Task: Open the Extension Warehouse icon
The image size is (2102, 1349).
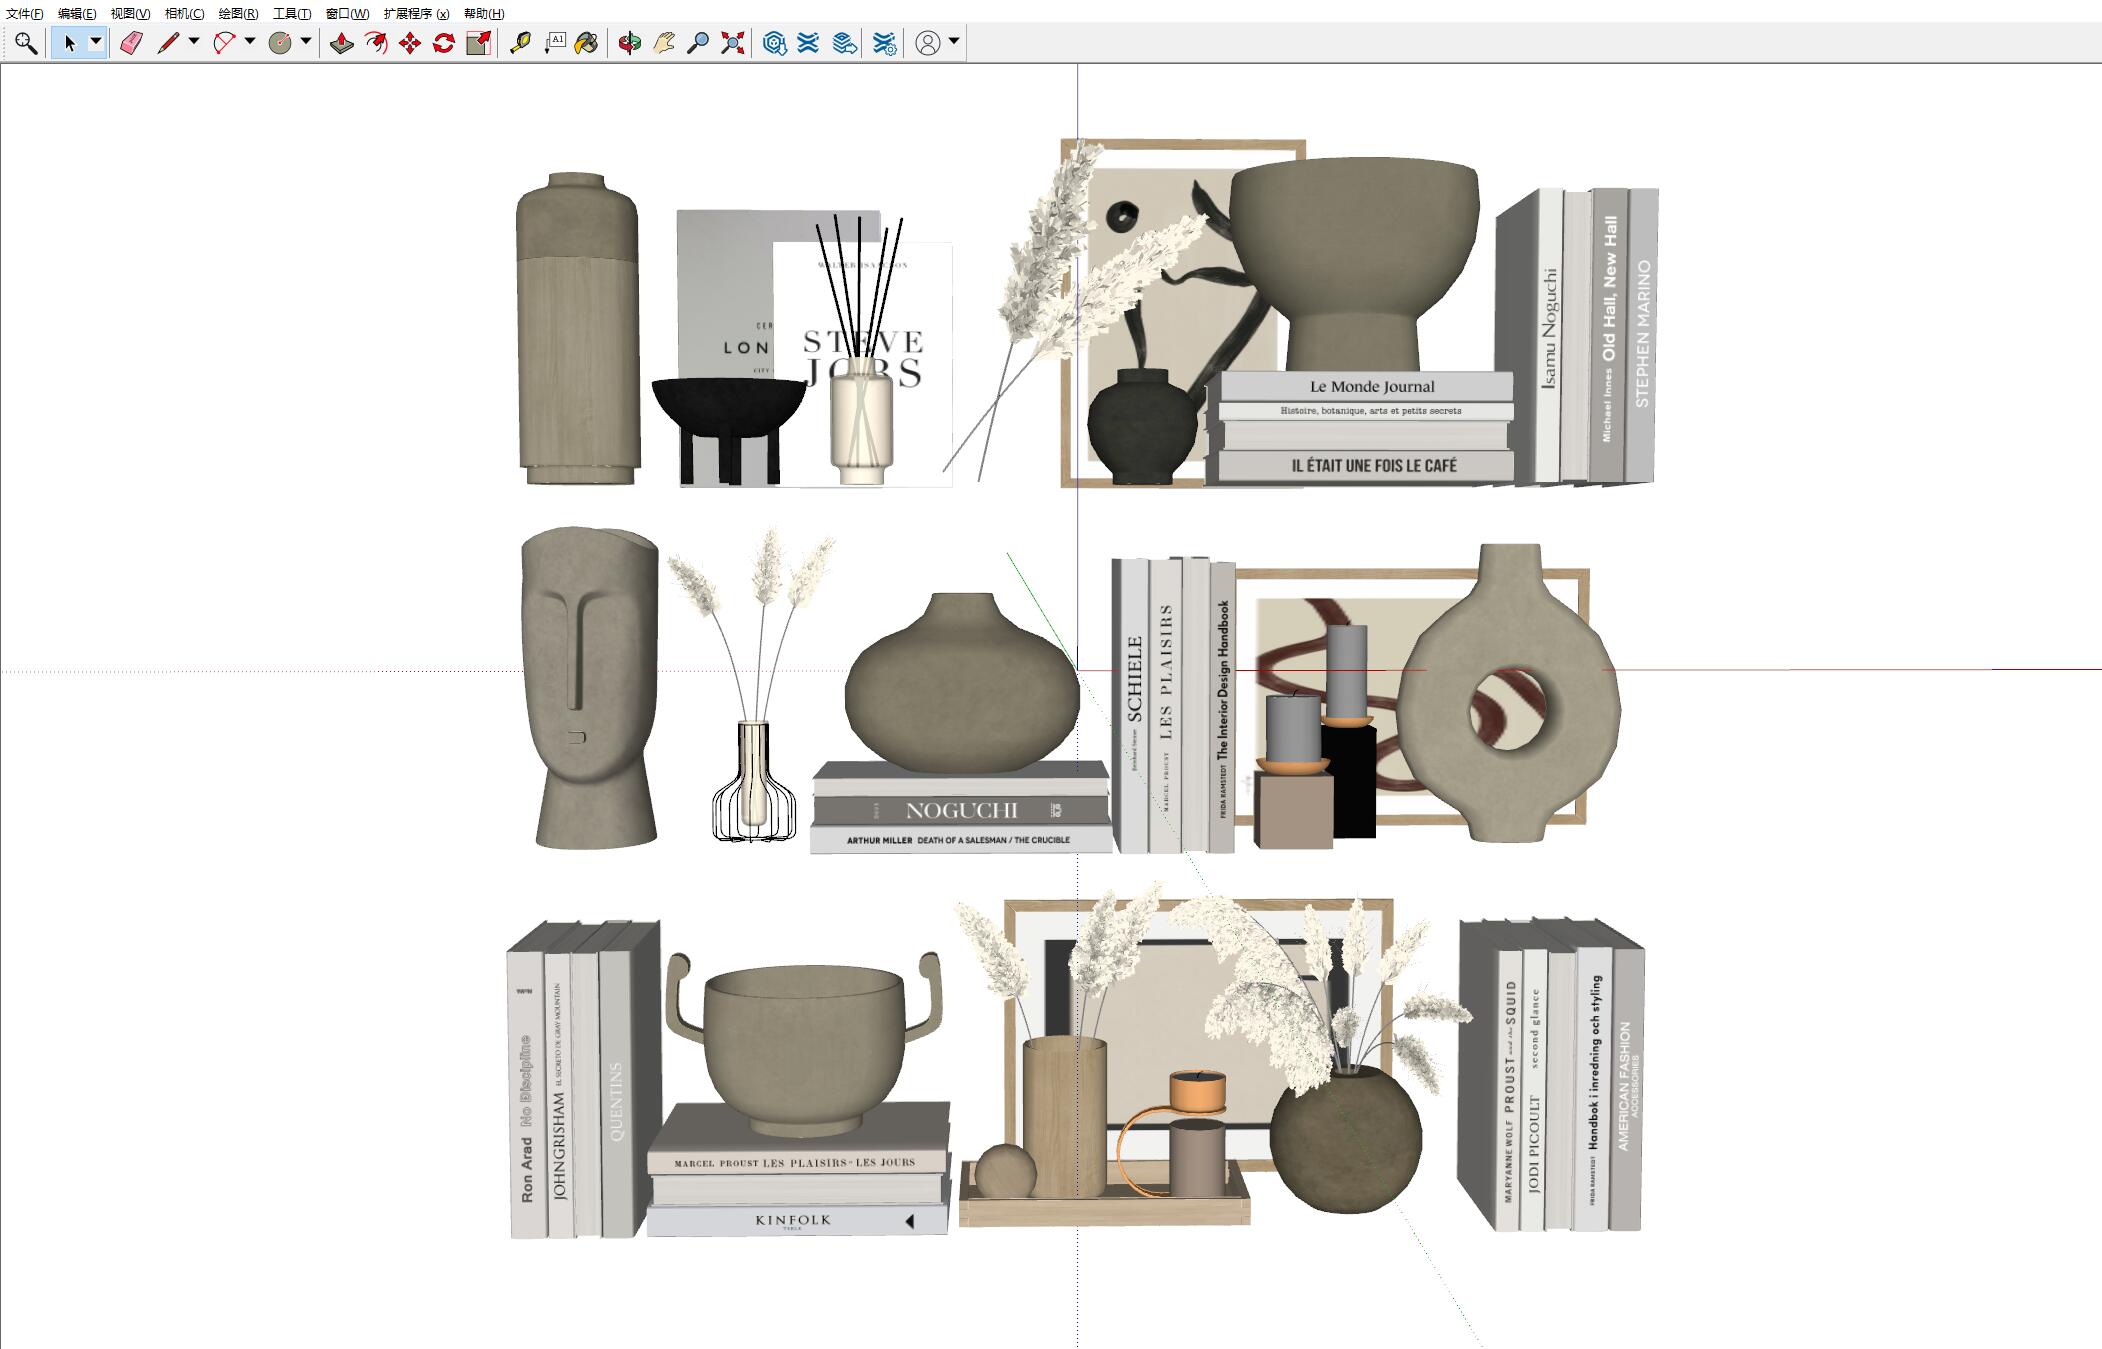Action: point(808,43)
